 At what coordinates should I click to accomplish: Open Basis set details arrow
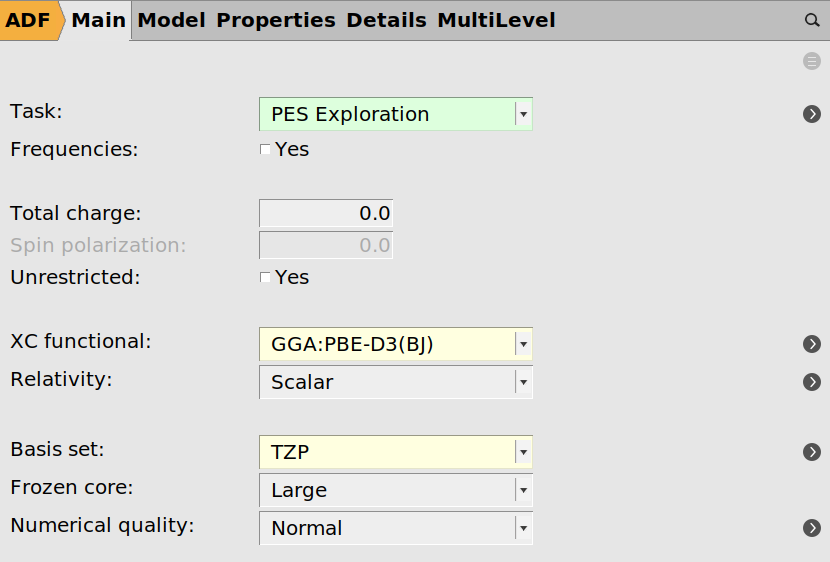(812, 452)
